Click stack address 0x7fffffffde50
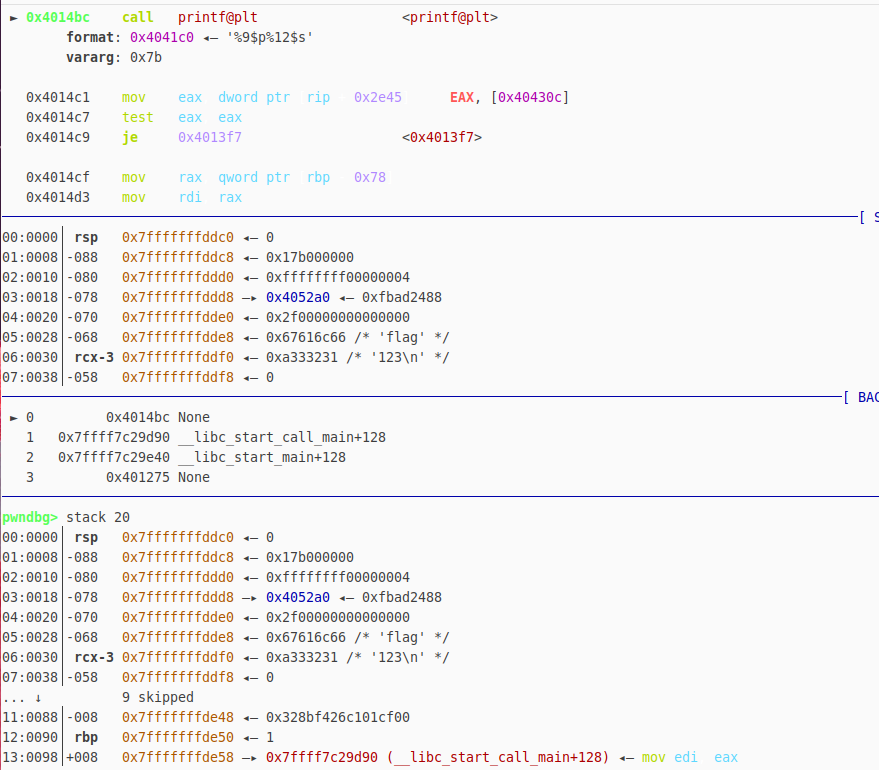The width and height of the screenshot is (879, 770). coord(178,738)
